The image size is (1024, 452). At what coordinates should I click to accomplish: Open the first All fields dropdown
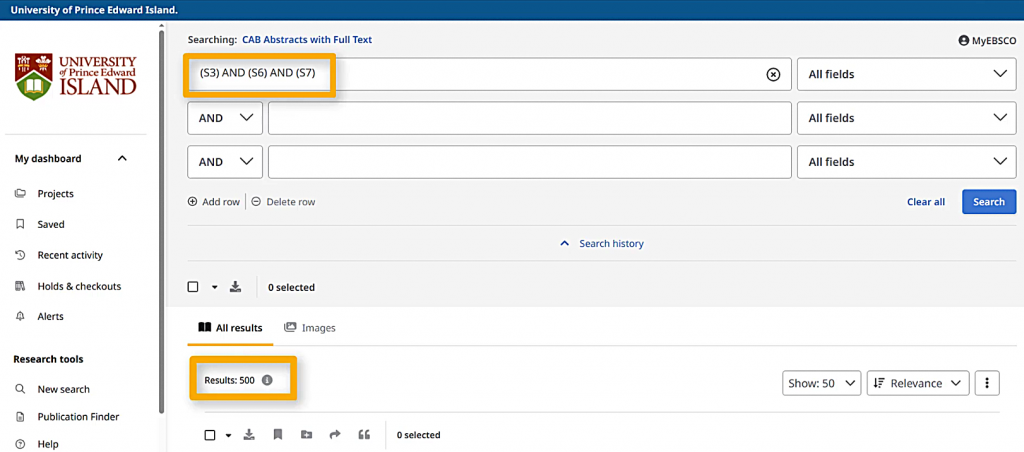[x=905, y=74]
